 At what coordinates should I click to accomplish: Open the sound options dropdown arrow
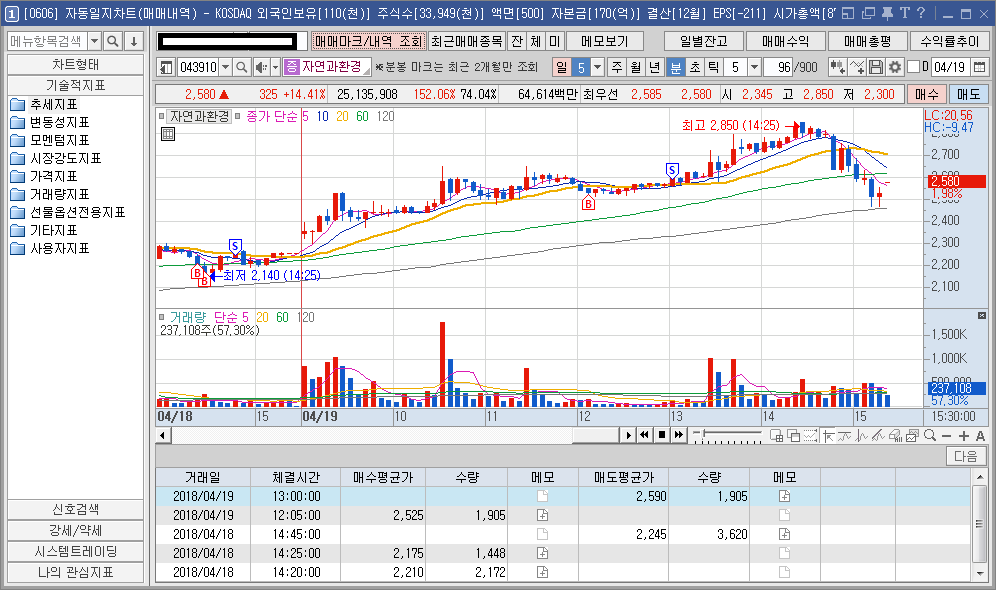click(x=275, y=67)
